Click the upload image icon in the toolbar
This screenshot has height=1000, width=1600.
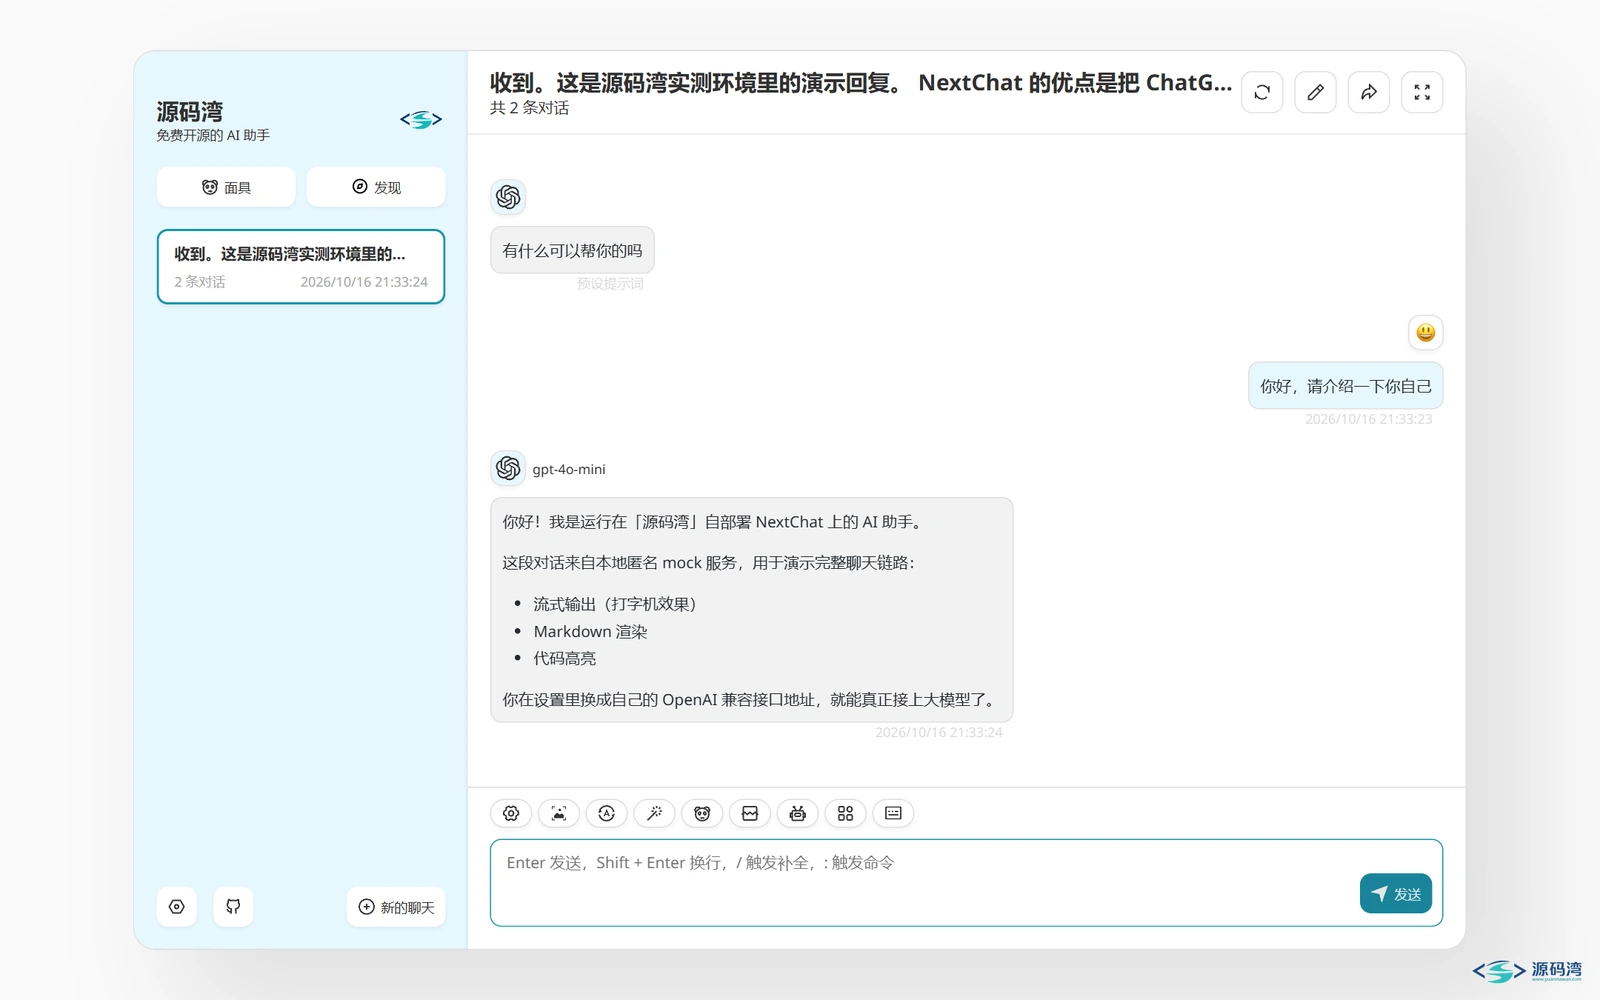(x=559, y=813)
